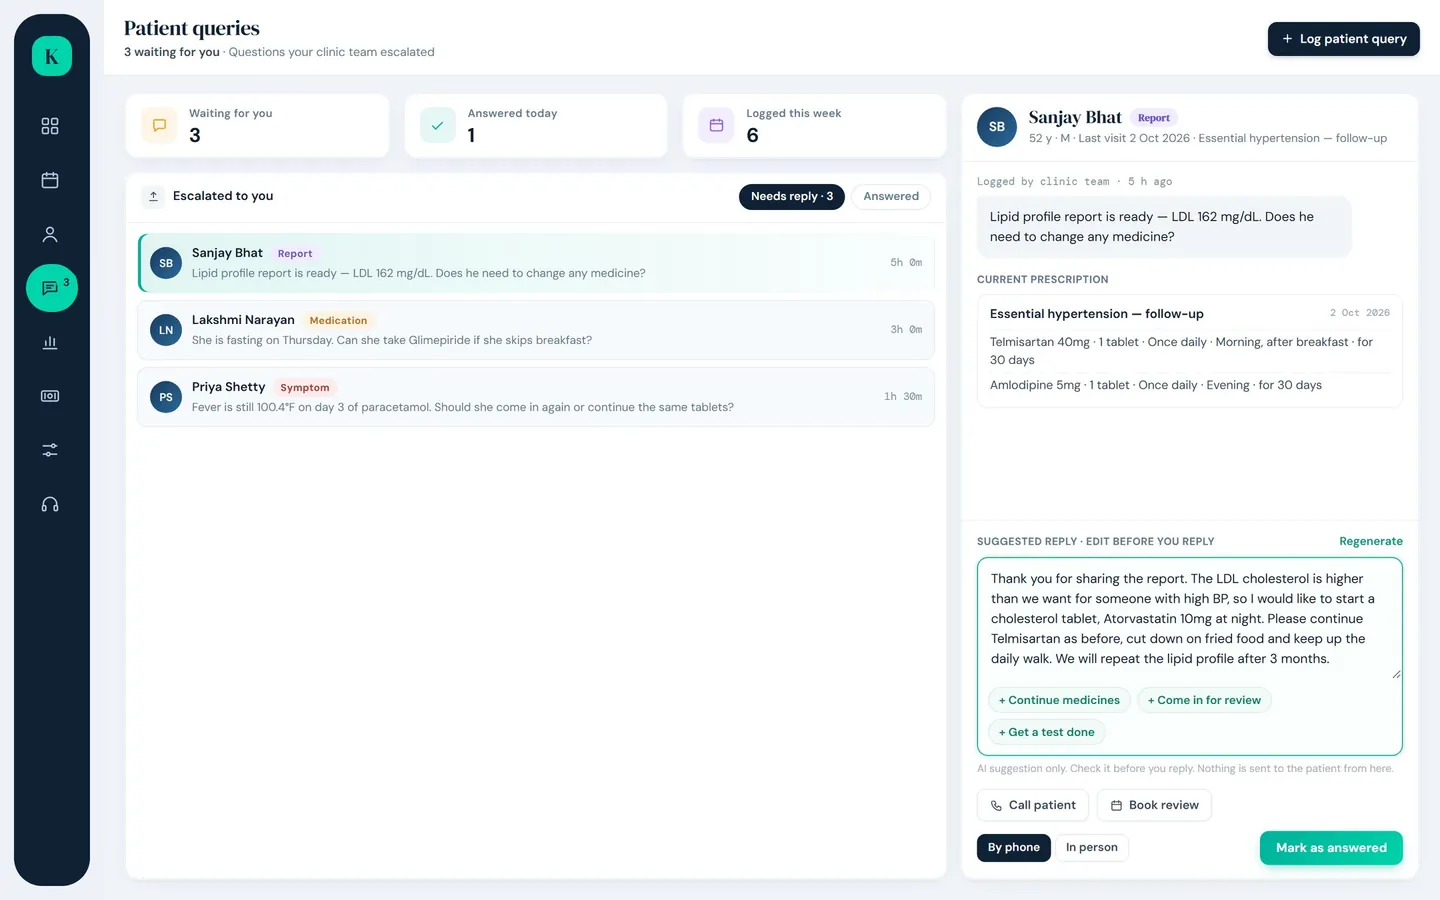Open the patients person icon in sidebar

(x=50, y=234)
